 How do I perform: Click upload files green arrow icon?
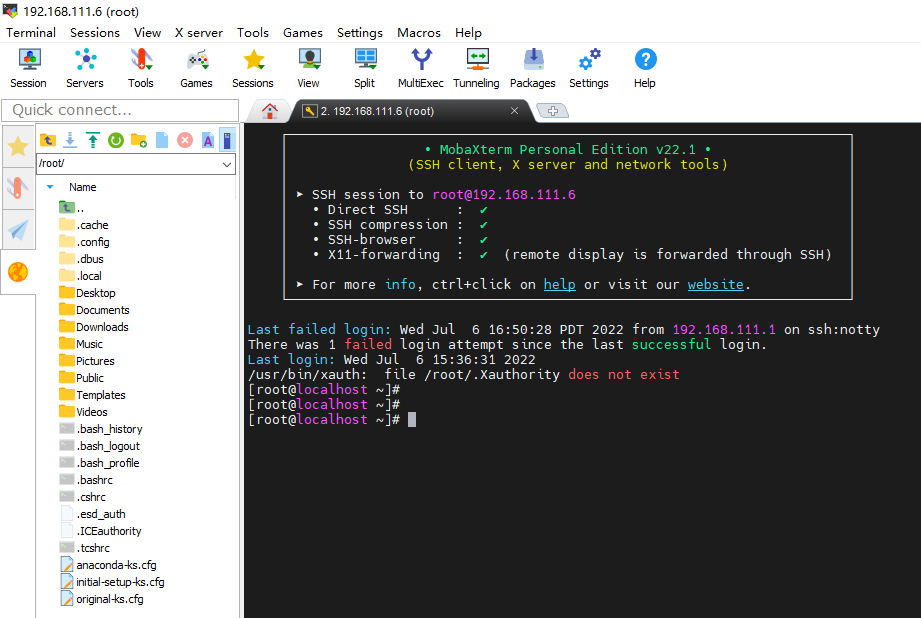[93, 140]
